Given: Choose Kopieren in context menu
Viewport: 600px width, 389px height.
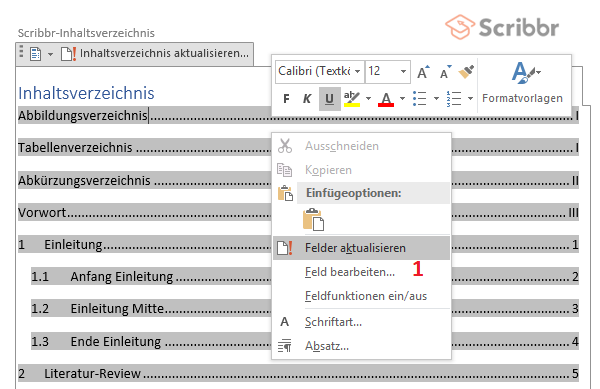Looking at the screenshot, I should (361, 170).
